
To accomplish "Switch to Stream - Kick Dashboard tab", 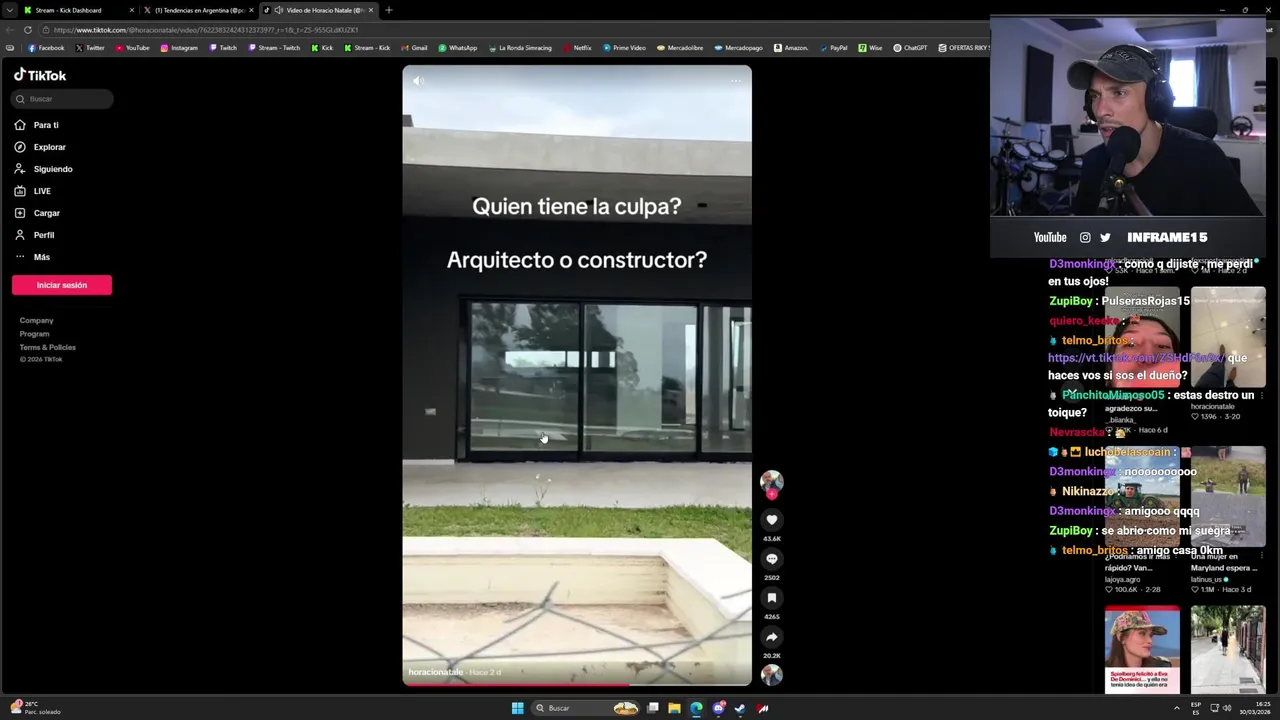I will click(x=78, y=10).
